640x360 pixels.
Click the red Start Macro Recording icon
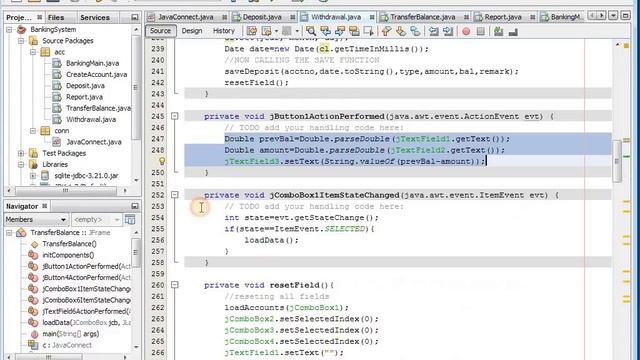[466, 31]
